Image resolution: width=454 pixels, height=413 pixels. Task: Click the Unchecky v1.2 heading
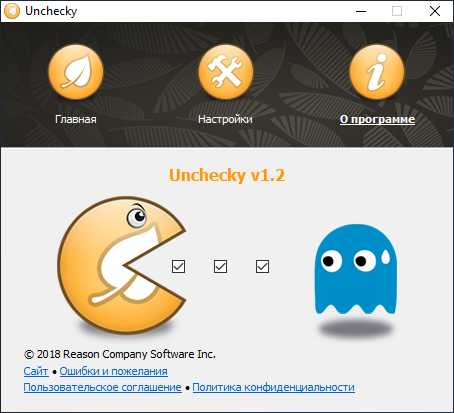point(227,175)
